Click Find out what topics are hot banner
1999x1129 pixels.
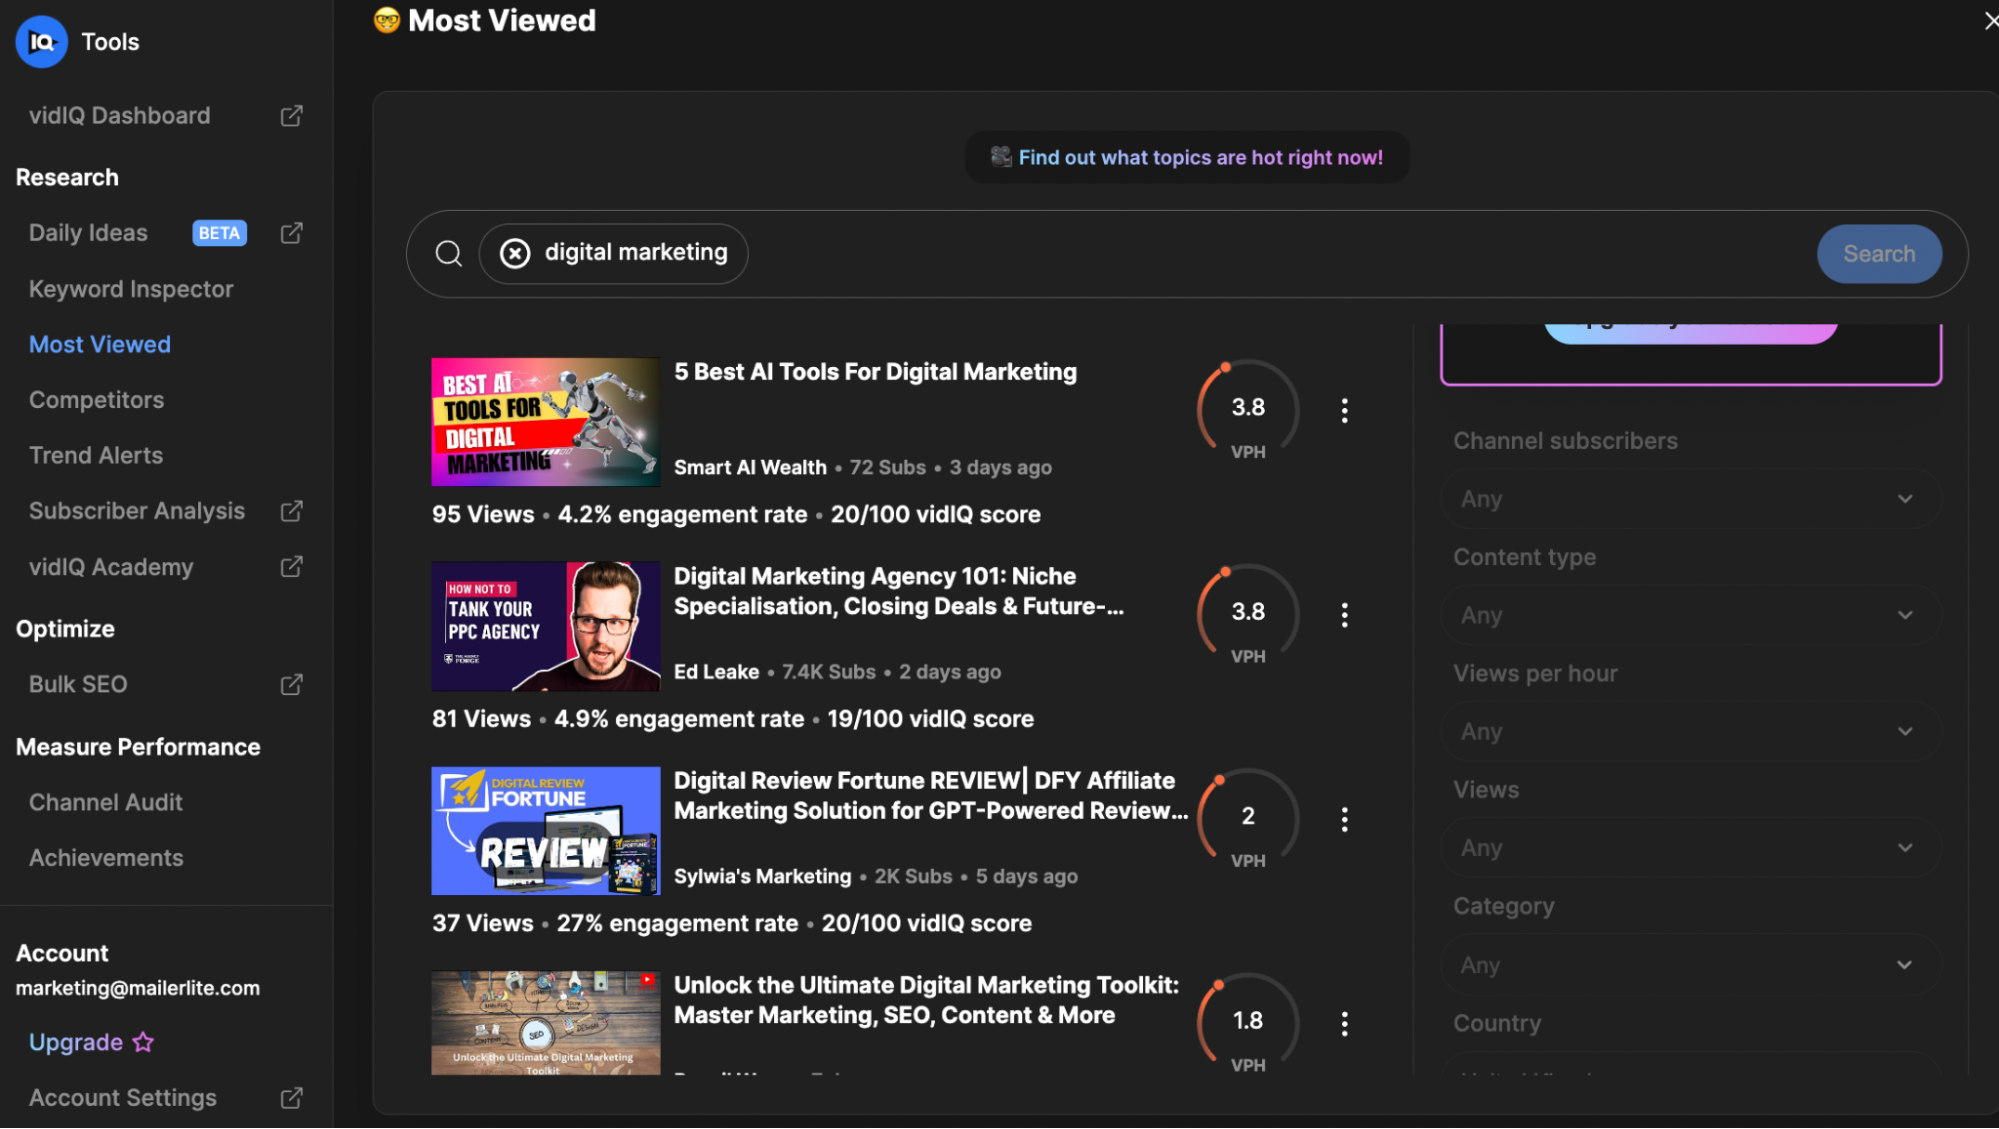coord(1187,158)
